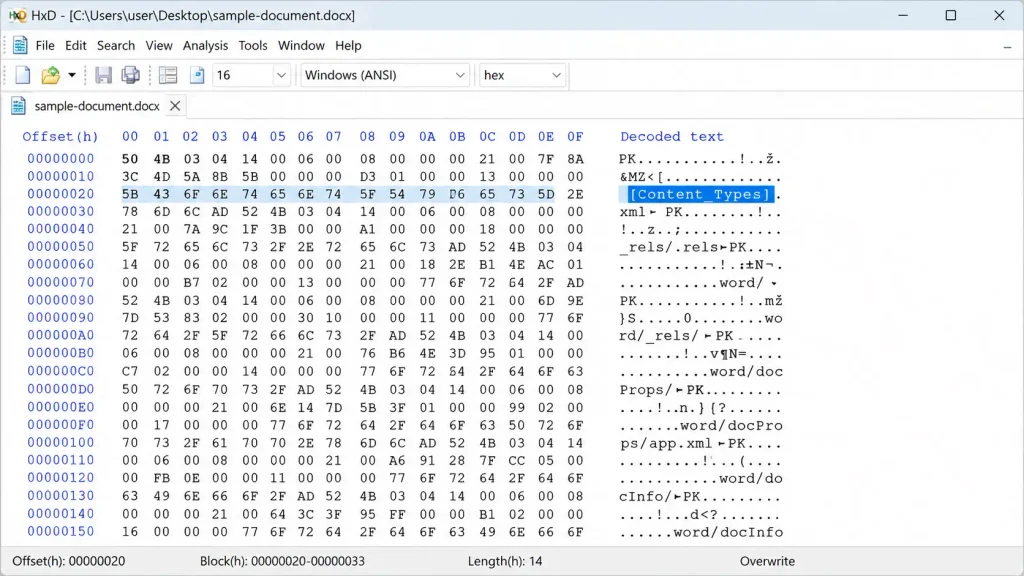Click the Block(h) range in status bar
Viewport: 1024px width, 576px height.
[282, 561]
